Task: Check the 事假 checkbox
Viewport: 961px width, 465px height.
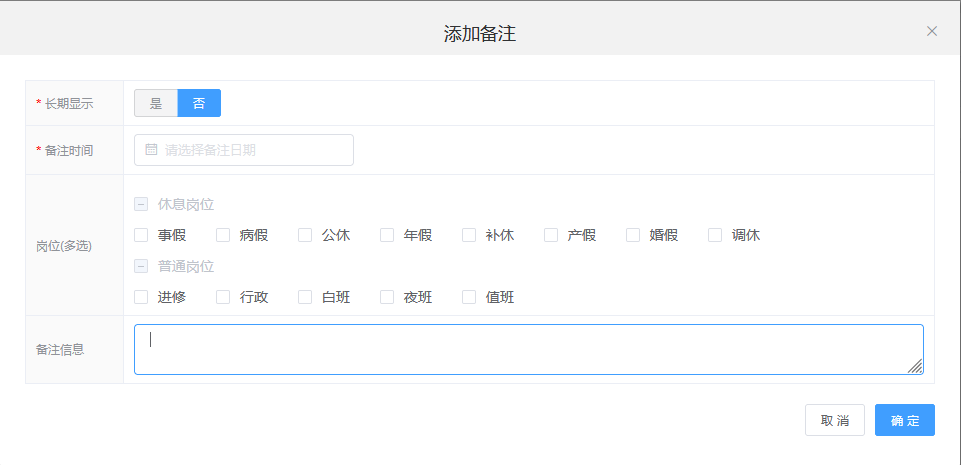Action: click(141, 235)
